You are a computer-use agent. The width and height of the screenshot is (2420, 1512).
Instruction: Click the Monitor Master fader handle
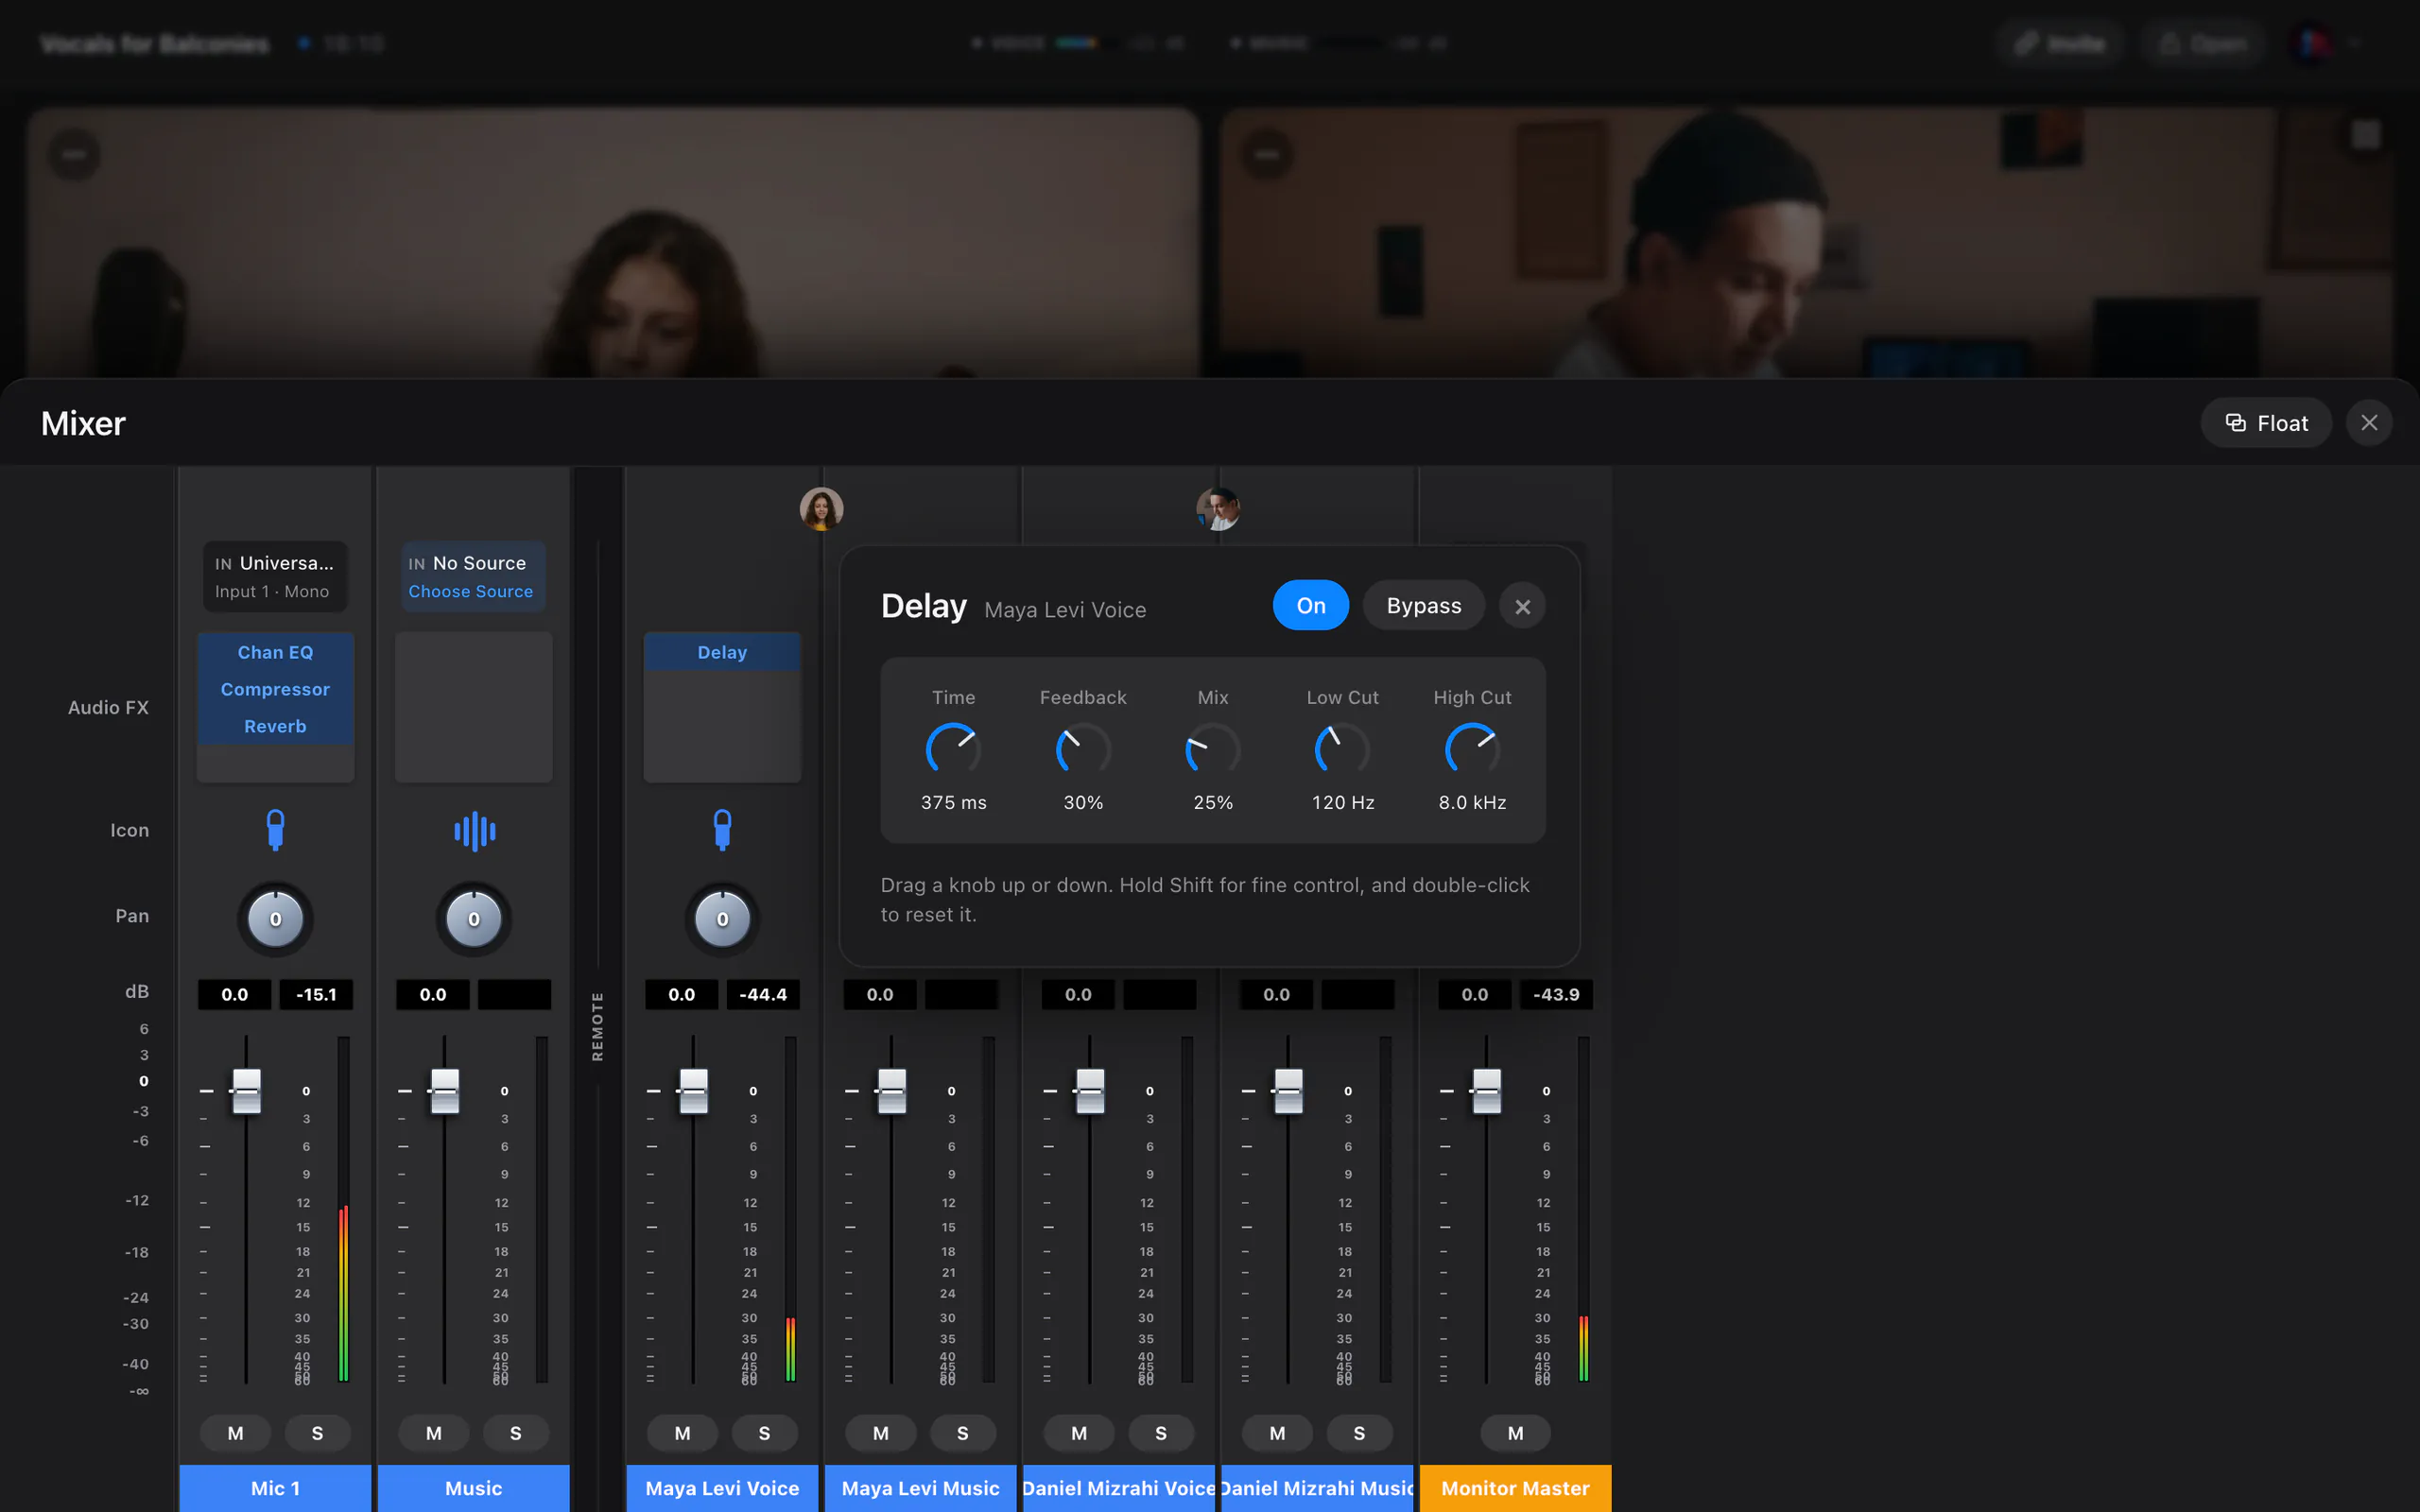point(1486,1091)
